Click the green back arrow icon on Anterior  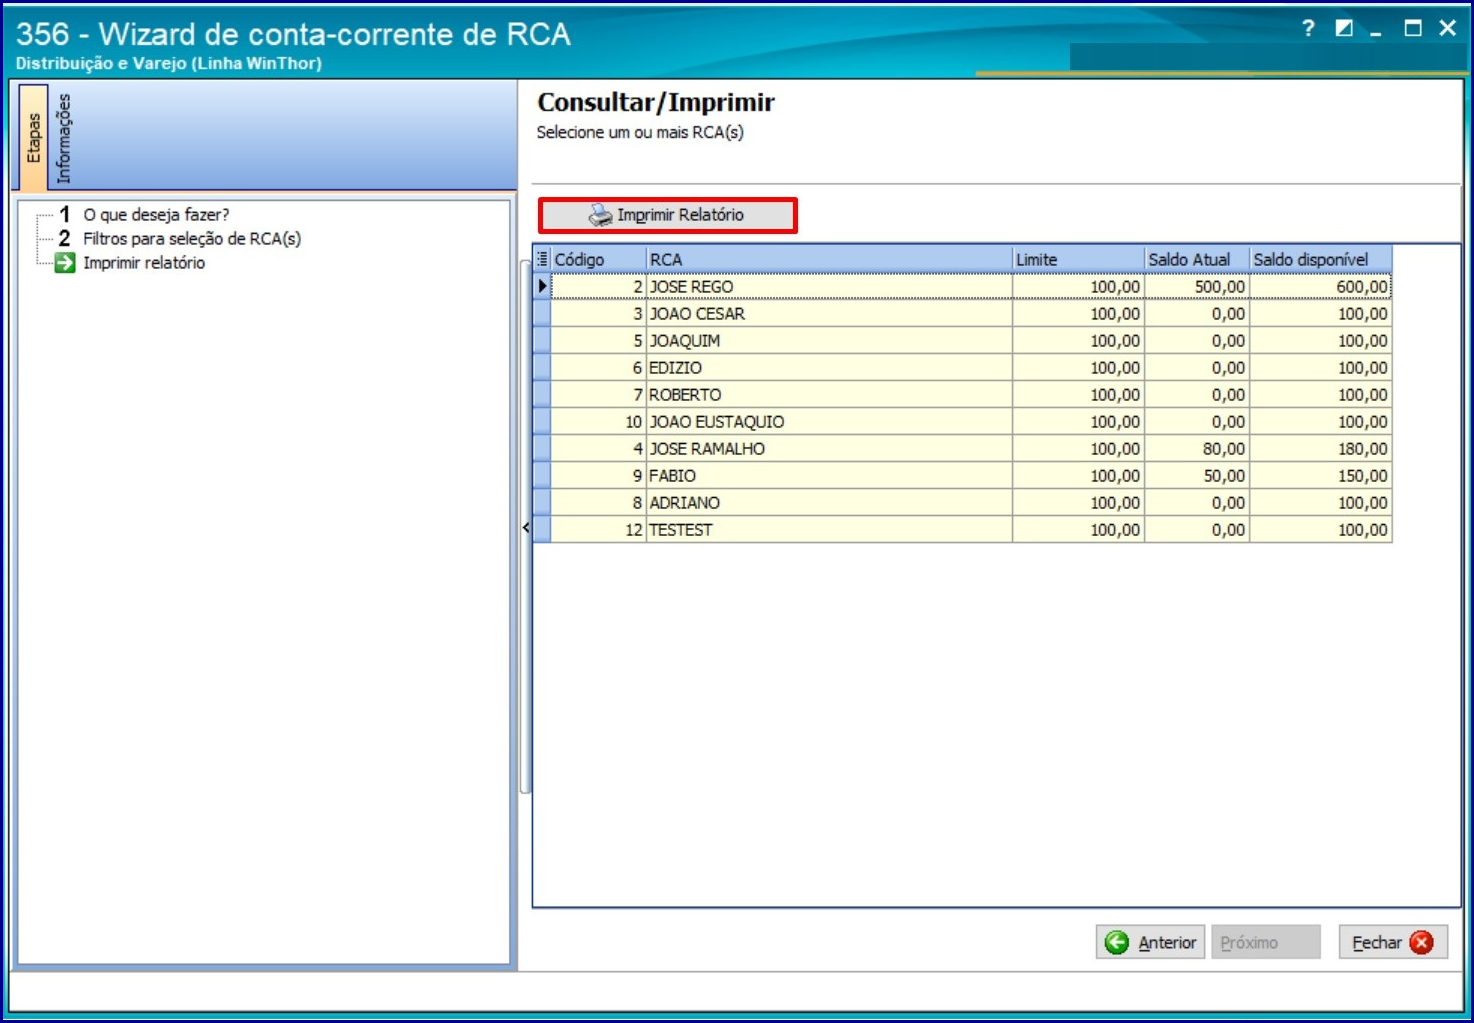(x=1117, y=942)
